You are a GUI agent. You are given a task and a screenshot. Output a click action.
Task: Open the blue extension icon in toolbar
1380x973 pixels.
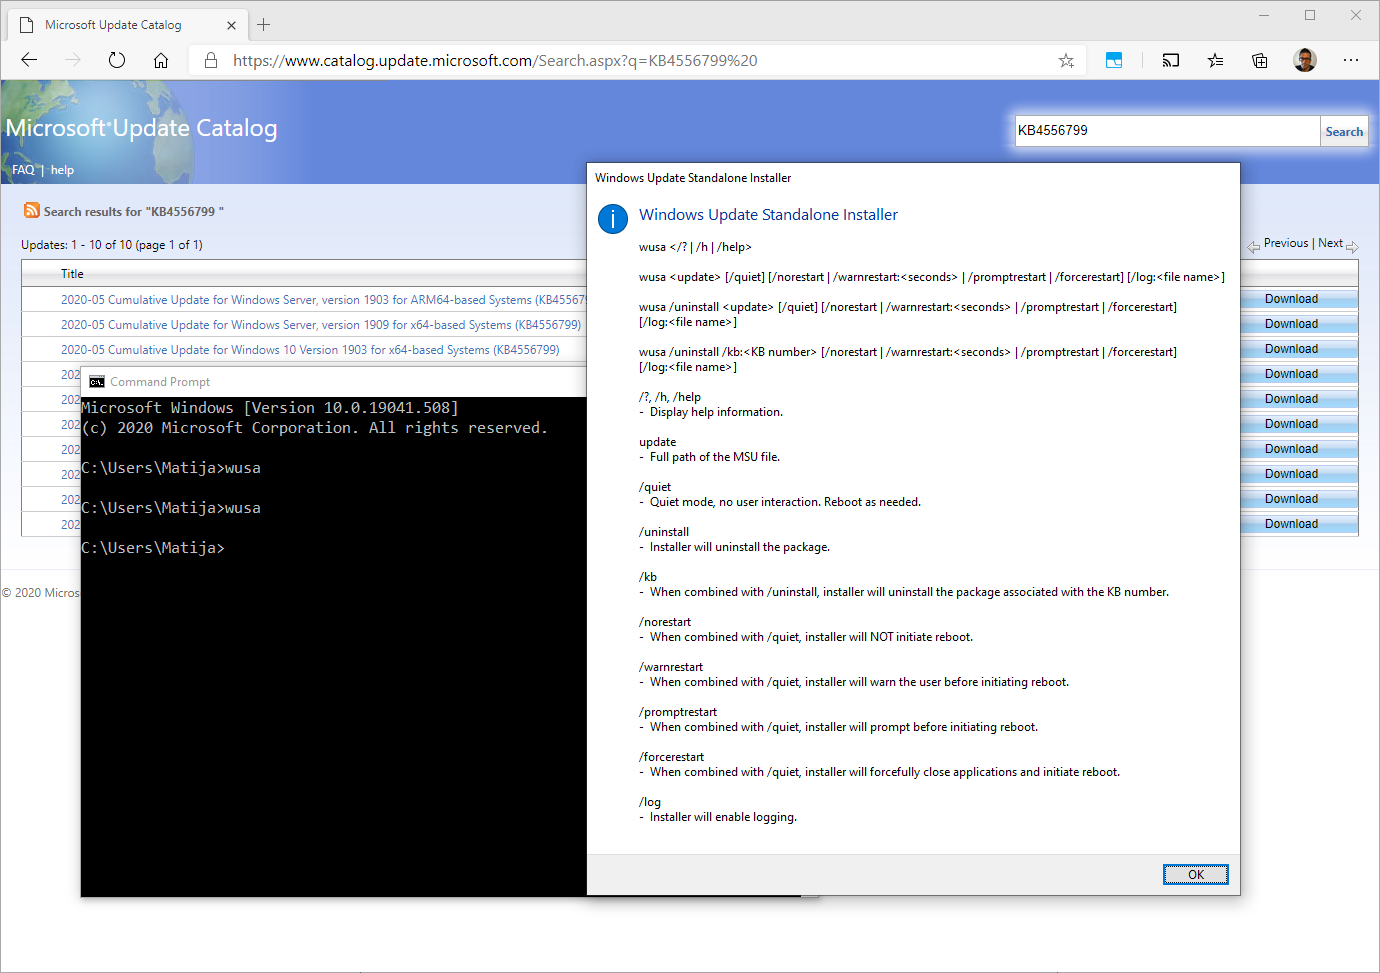tap(1114, 60)
